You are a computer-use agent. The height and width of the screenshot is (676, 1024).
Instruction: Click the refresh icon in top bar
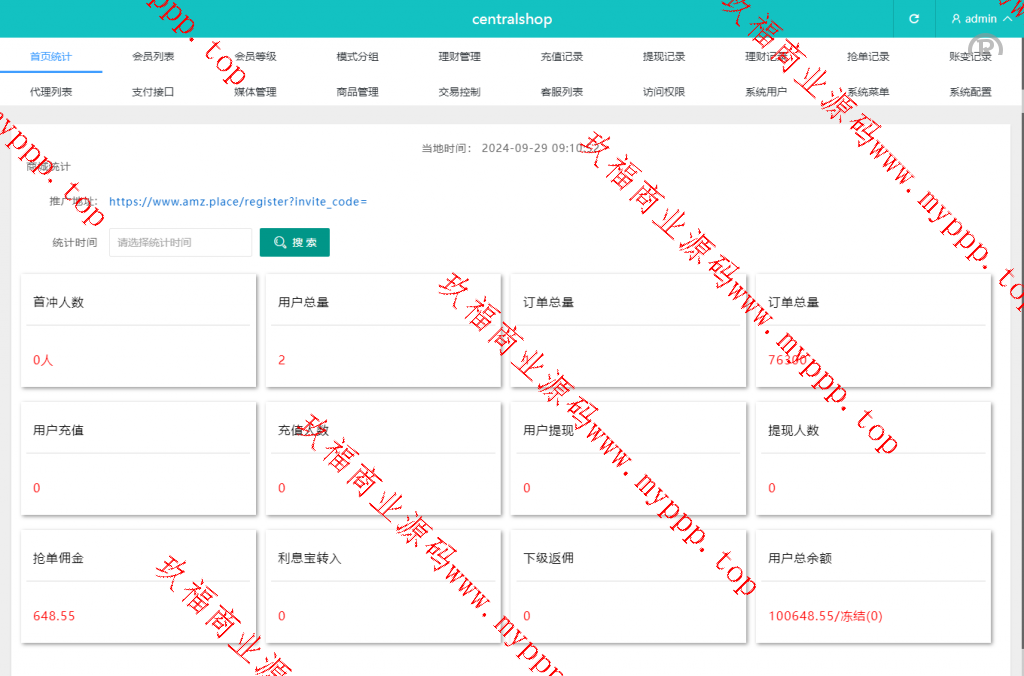(x=913, y=19)
